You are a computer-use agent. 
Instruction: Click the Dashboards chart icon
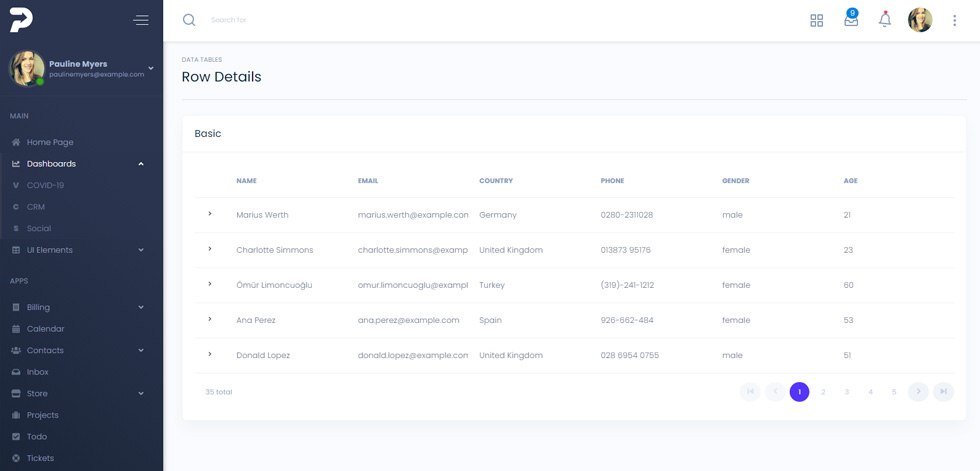pyautogui.click(x=16, y=164)
